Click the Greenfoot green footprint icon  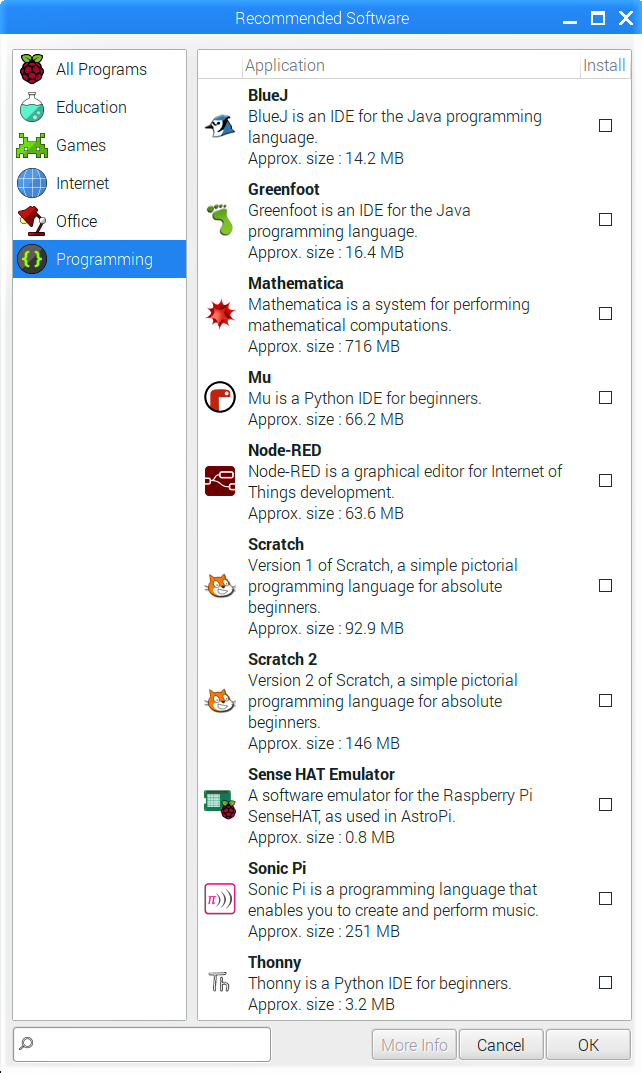pos(219,220)
